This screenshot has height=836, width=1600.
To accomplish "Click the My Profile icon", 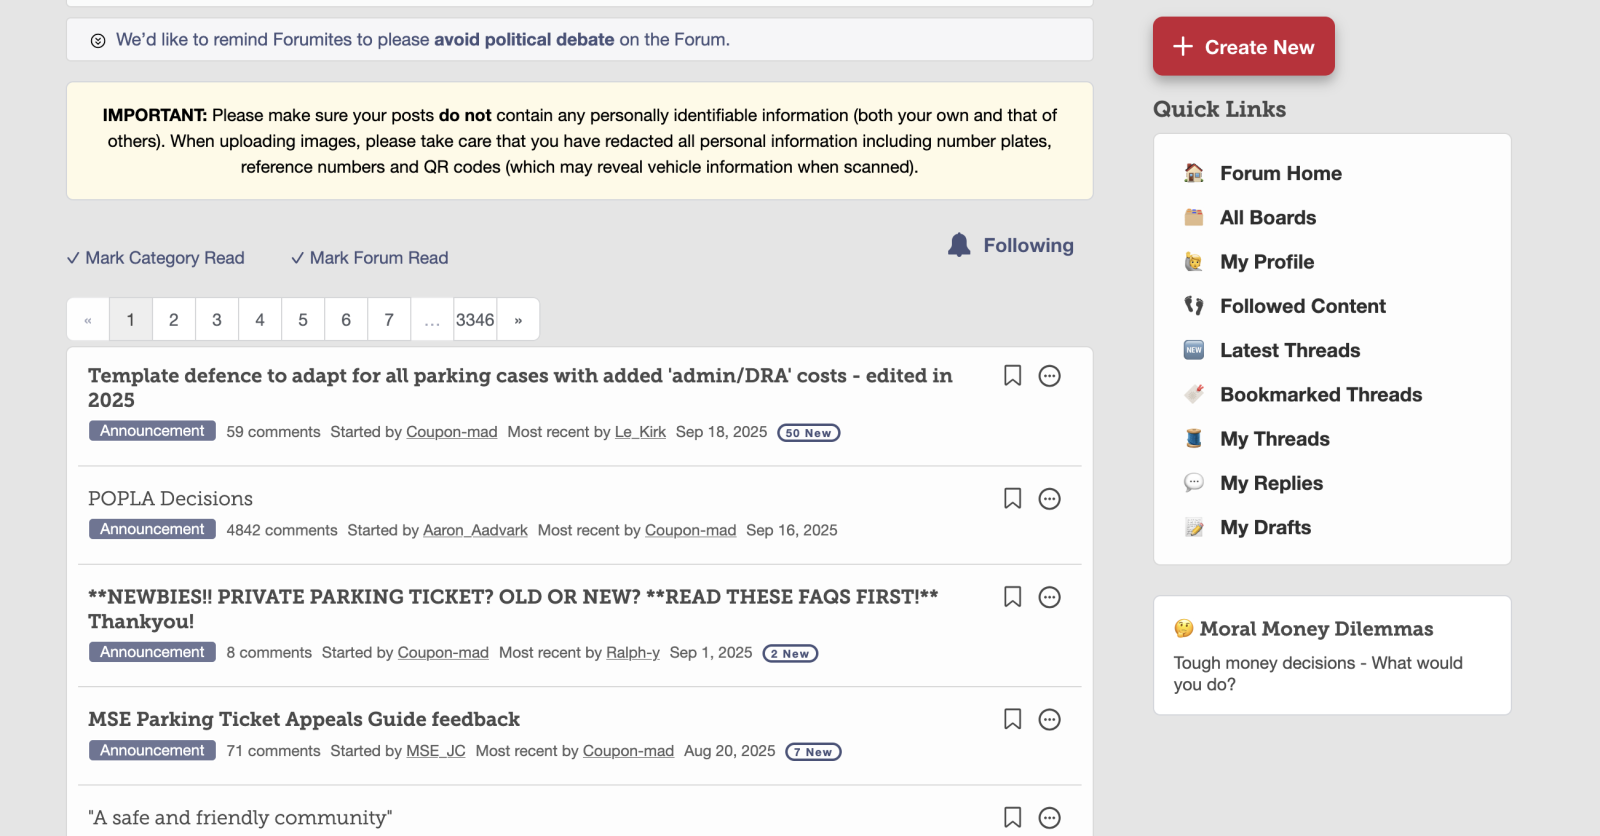I will pyautogui.click(x=1194, y=262).
